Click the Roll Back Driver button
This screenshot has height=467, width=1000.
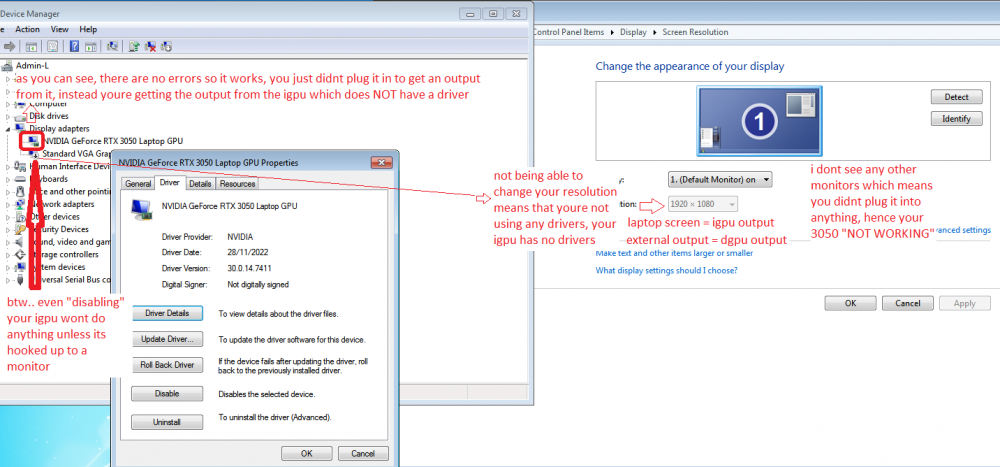pyautogui.click(x=167, y=364)
